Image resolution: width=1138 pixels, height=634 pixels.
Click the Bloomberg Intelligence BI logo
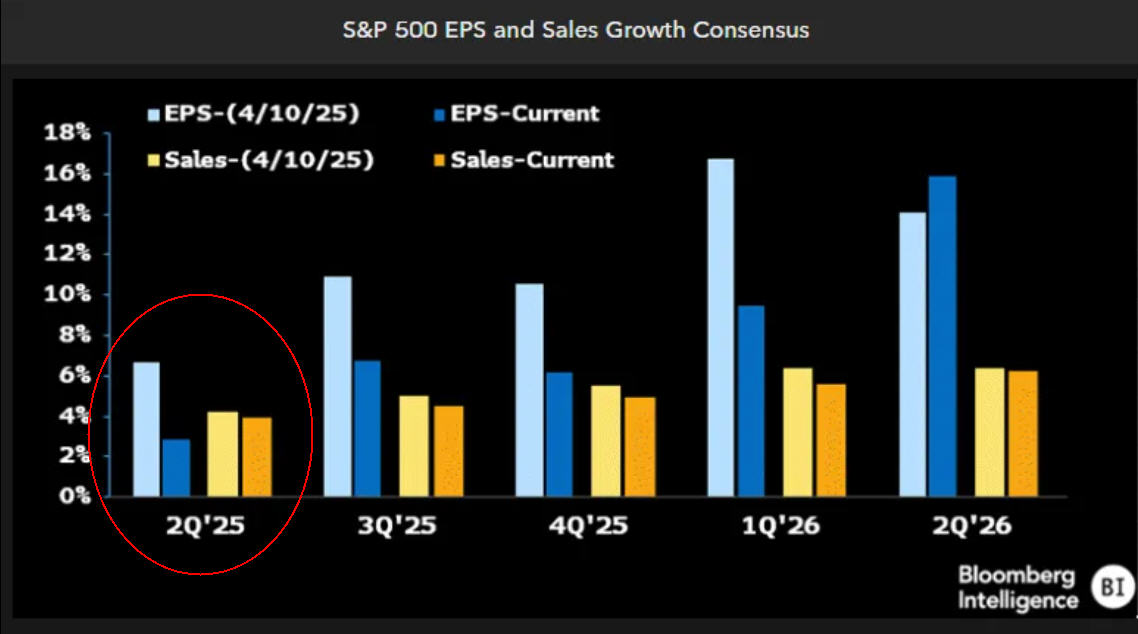click(1113, 586)
